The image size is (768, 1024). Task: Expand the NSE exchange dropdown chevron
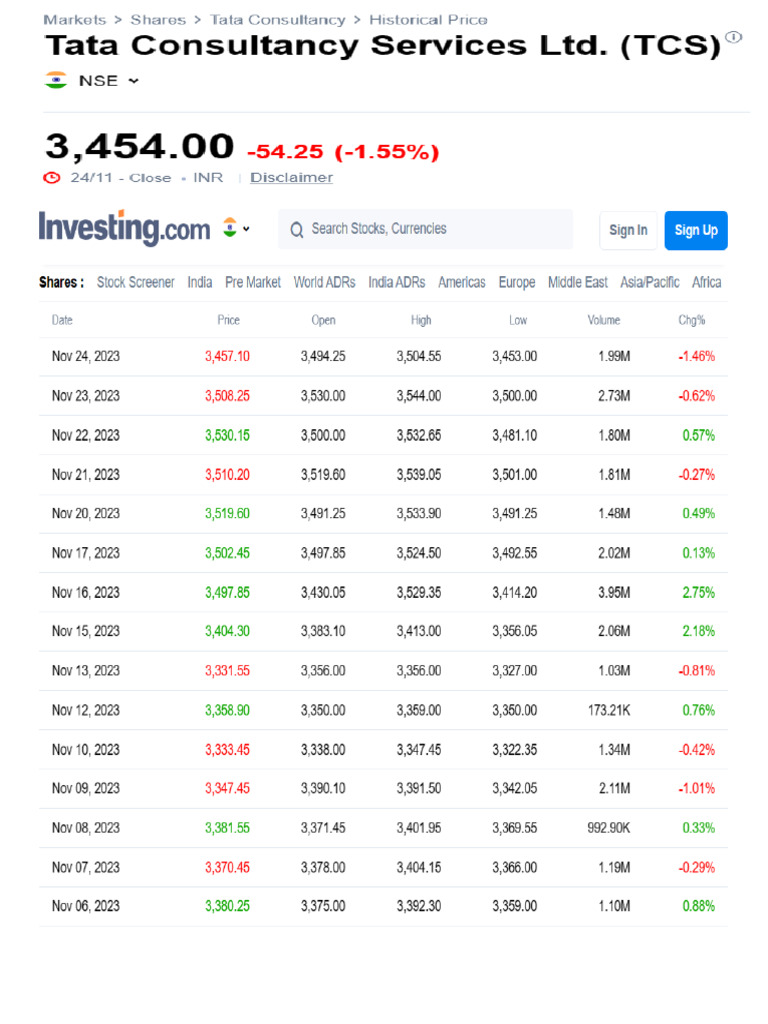pos(134,81)
